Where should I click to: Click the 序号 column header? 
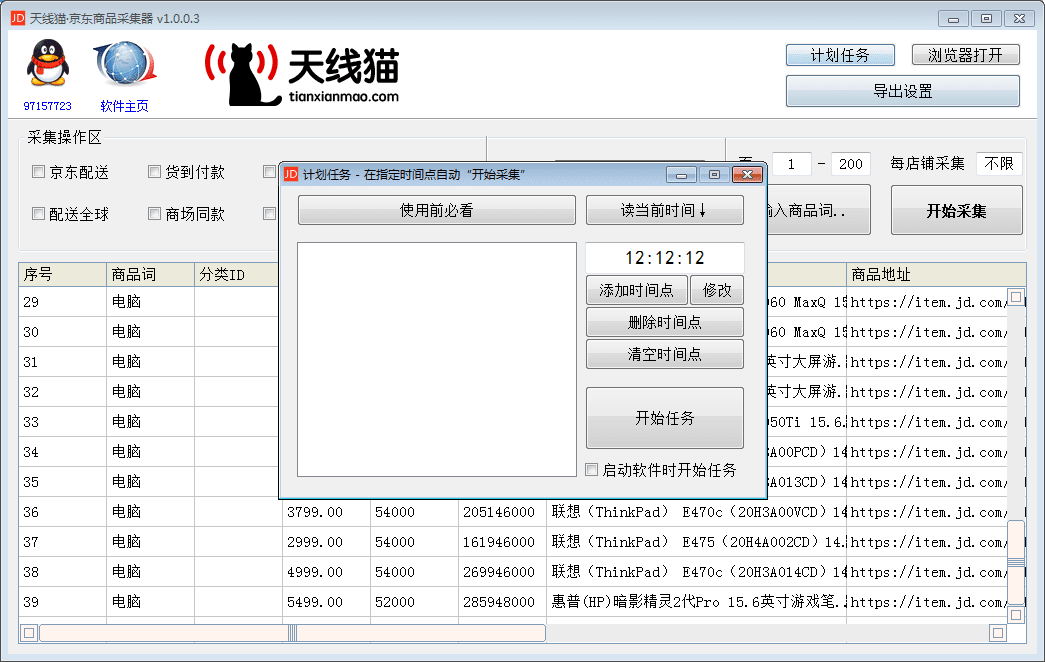[x=63, y=274]
